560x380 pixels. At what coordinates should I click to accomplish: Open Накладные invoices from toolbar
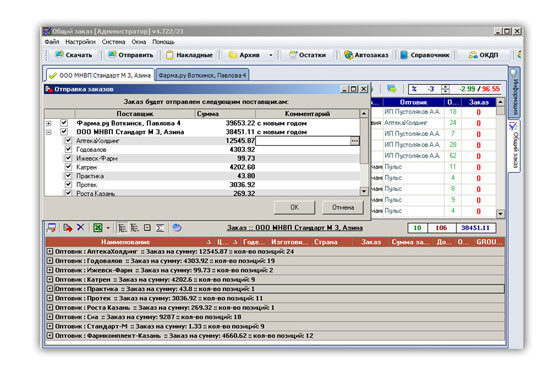click(189, 55)
